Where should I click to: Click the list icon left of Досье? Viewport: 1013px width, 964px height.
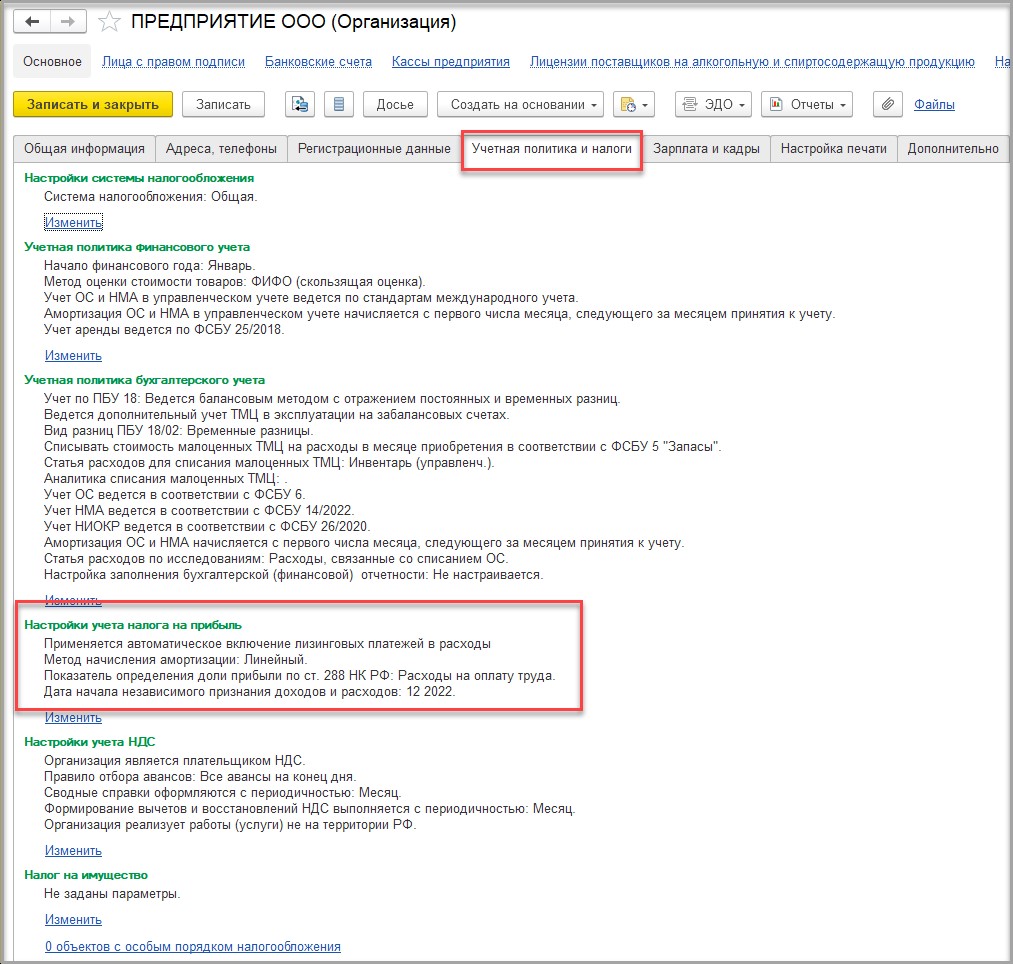coord(339,104)
